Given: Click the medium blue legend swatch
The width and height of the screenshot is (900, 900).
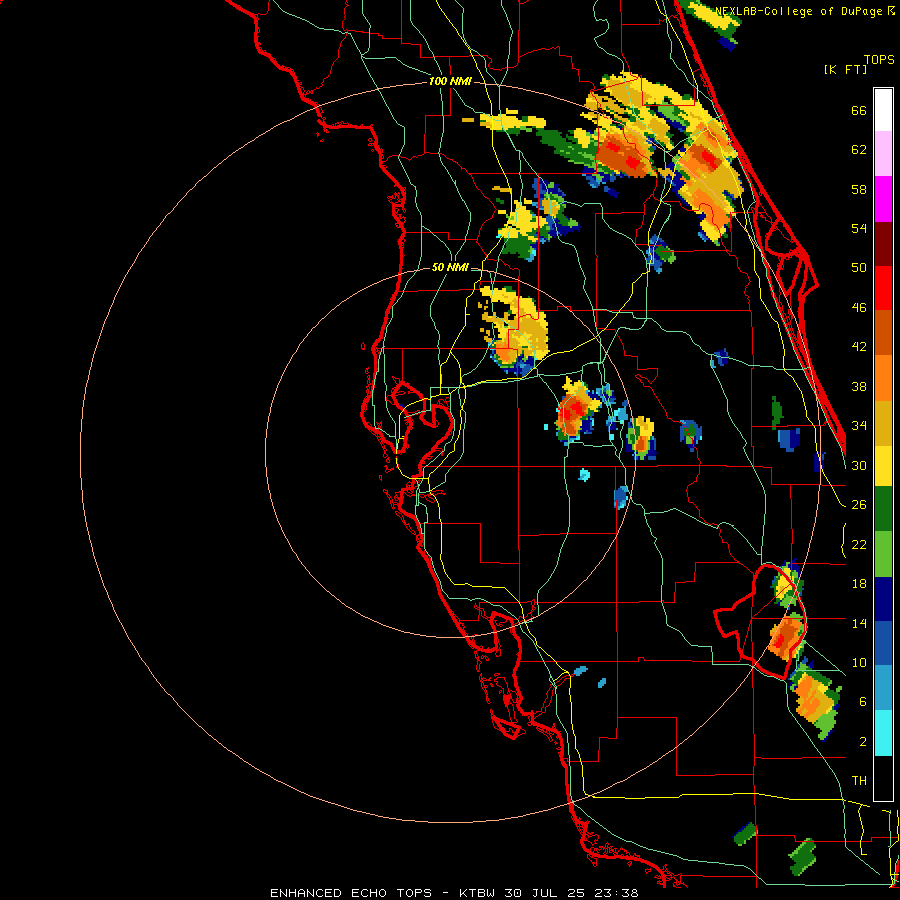Looking at the screenshot, I should tap(883, 644).
